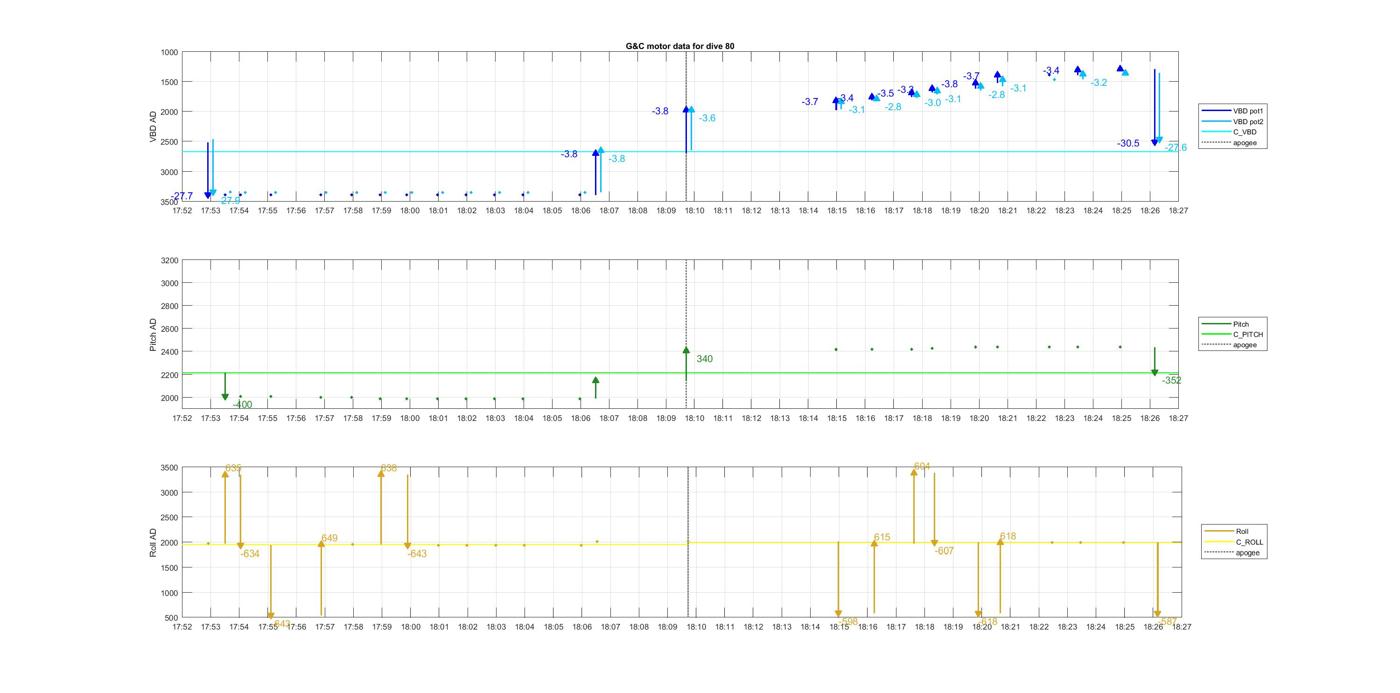This screenshot has height=693, width=1400.
Task: Click the "500" tick on Roll axis
Action: pyautogui.click(x=172, y=618)
